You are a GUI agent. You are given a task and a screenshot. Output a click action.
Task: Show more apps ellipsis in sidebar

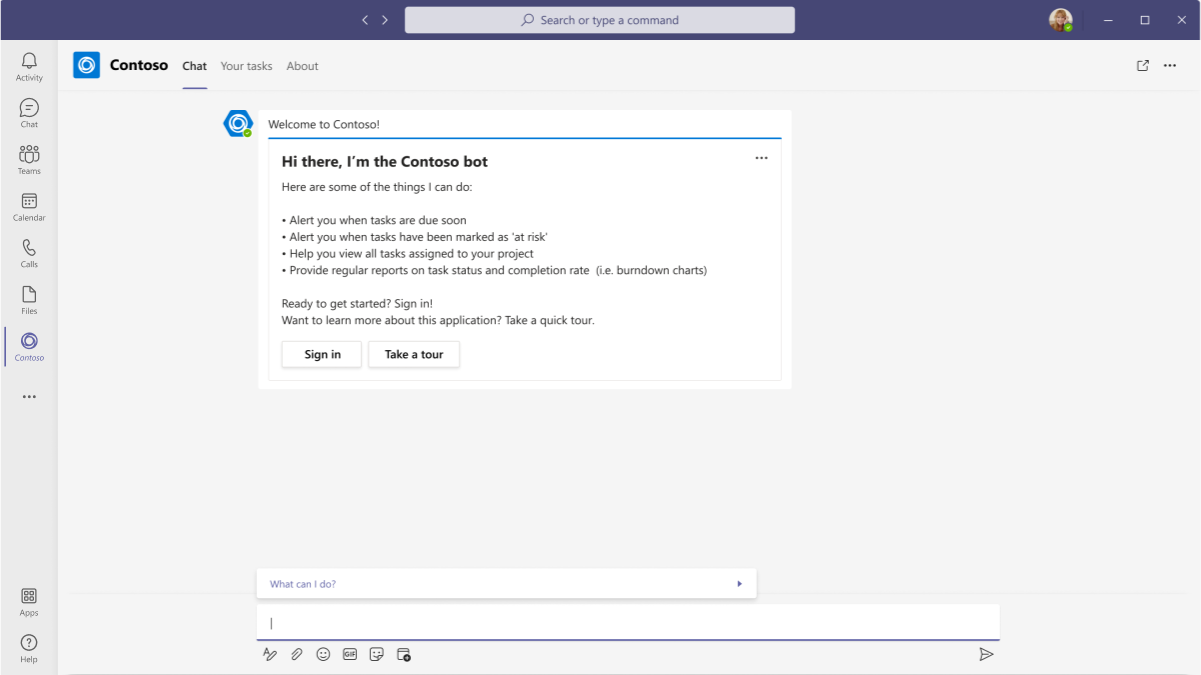coord(29,397)
